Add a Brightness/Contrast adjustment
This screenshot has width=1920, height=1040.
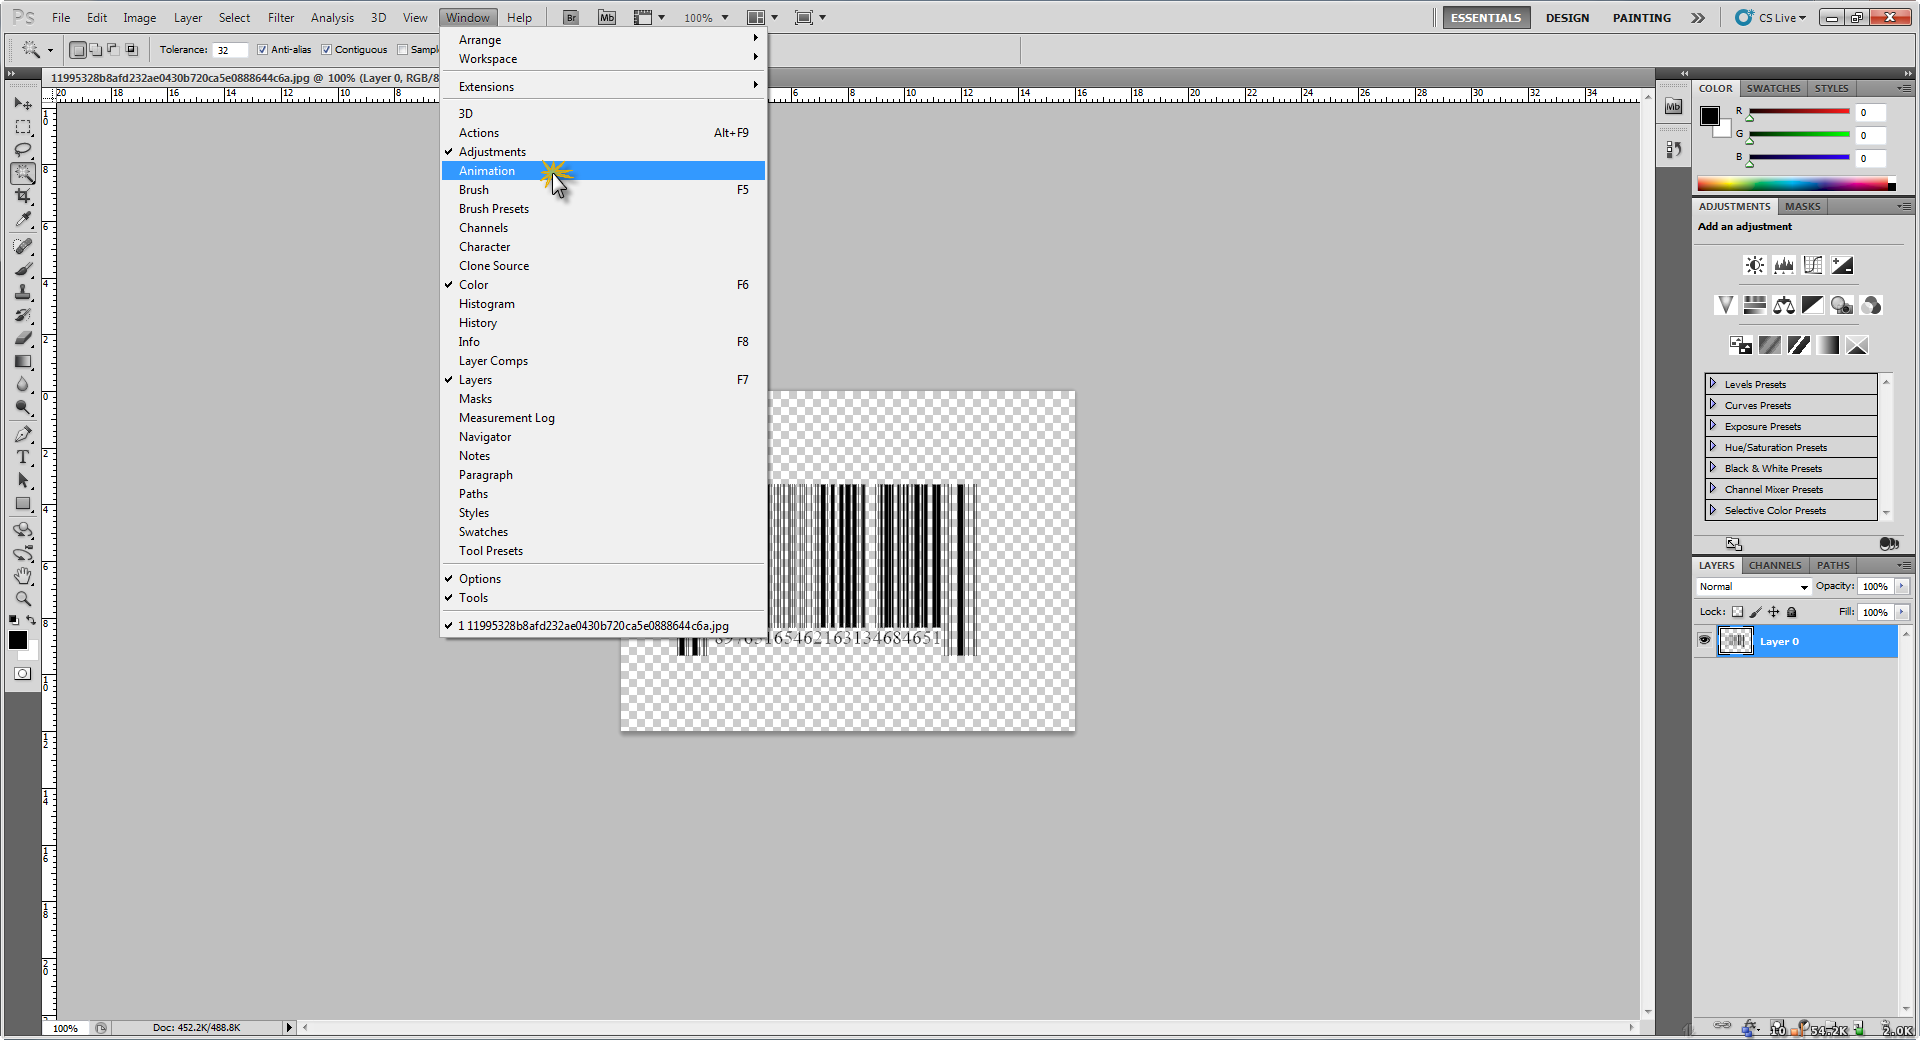[1755, 265]
